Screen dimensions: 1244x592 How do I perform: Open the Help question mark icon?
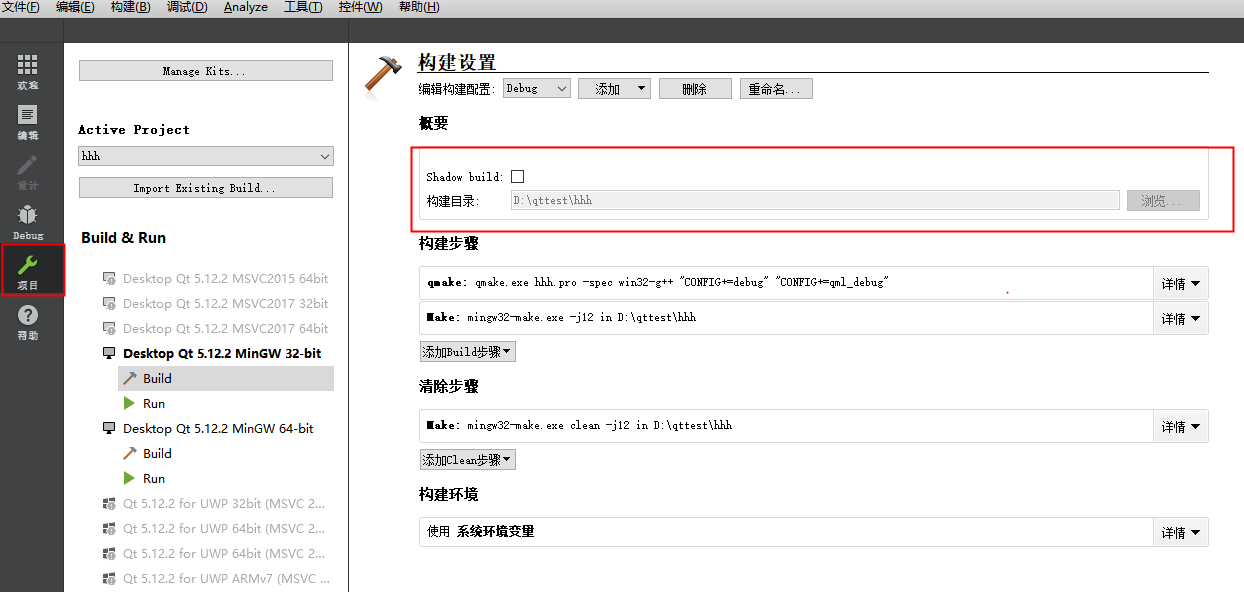point(28,315)
